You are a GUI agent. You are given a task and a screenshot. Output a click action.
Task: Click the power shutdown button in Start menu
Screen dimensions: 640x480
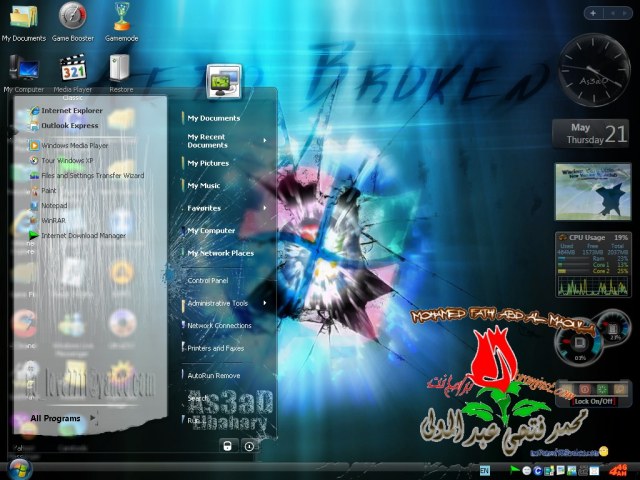pos(249,447)
